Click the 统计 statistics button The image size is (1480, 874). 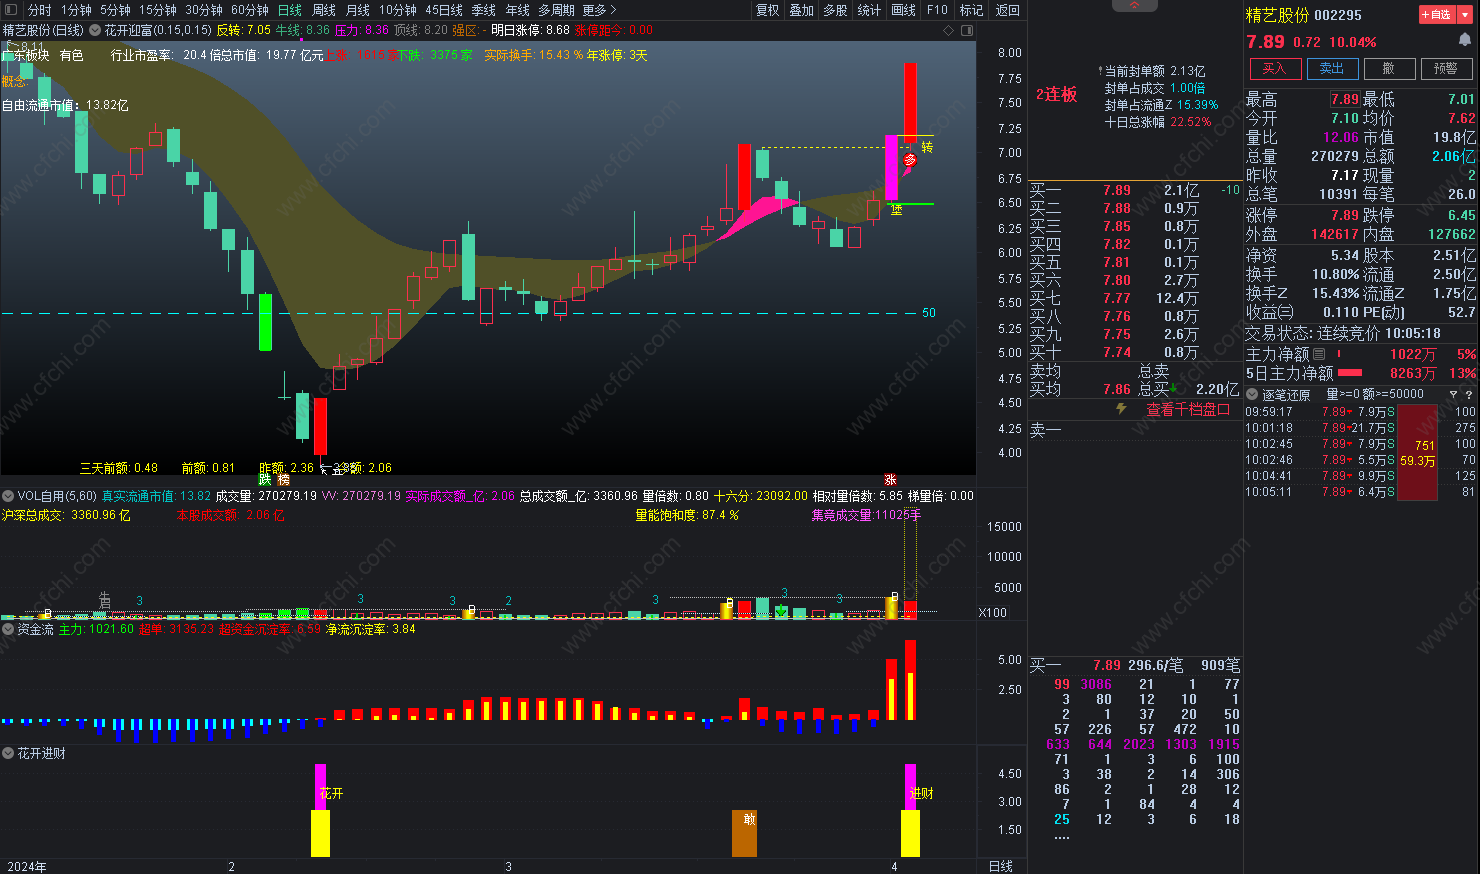pos(869,10)
